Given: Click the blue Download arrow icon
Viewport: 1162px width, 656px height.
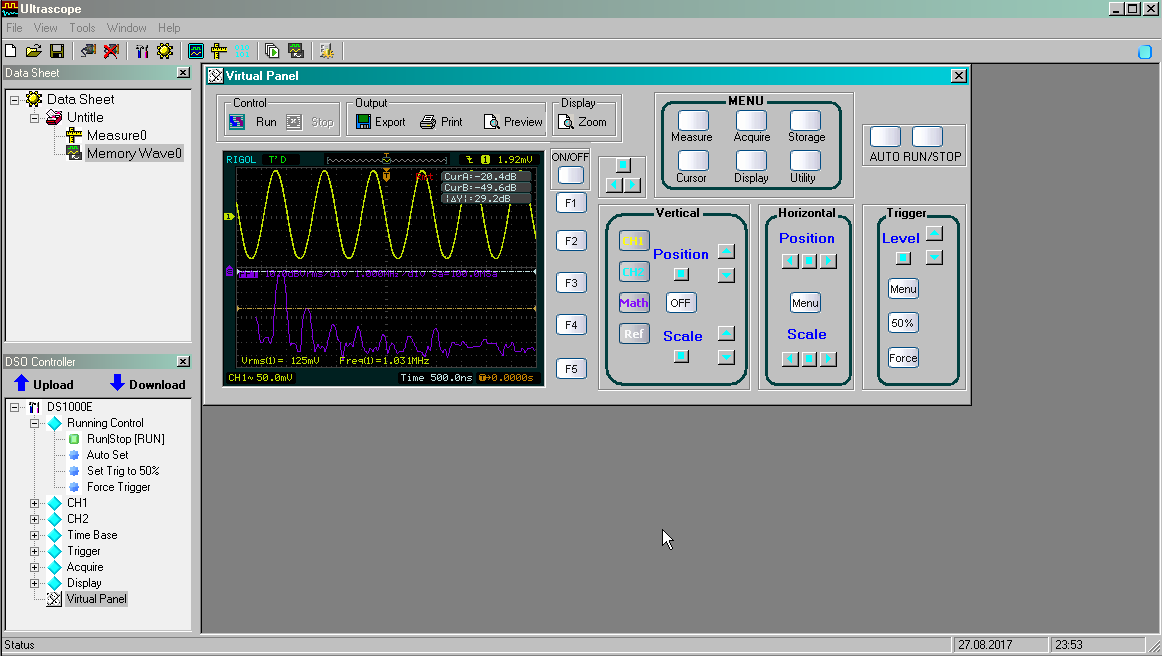Looking at the screenshot, I should (x=117, y=382).
